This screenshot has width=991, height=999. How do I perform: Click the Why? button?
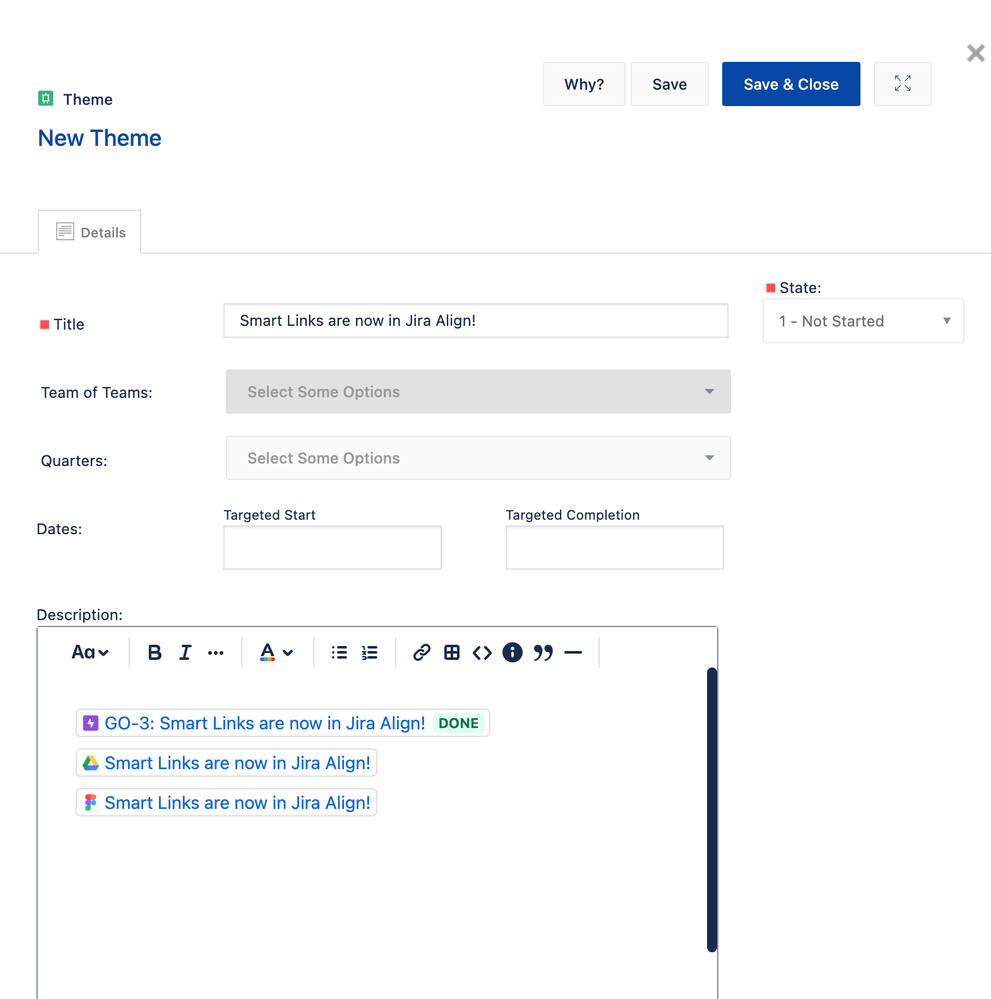584,83
